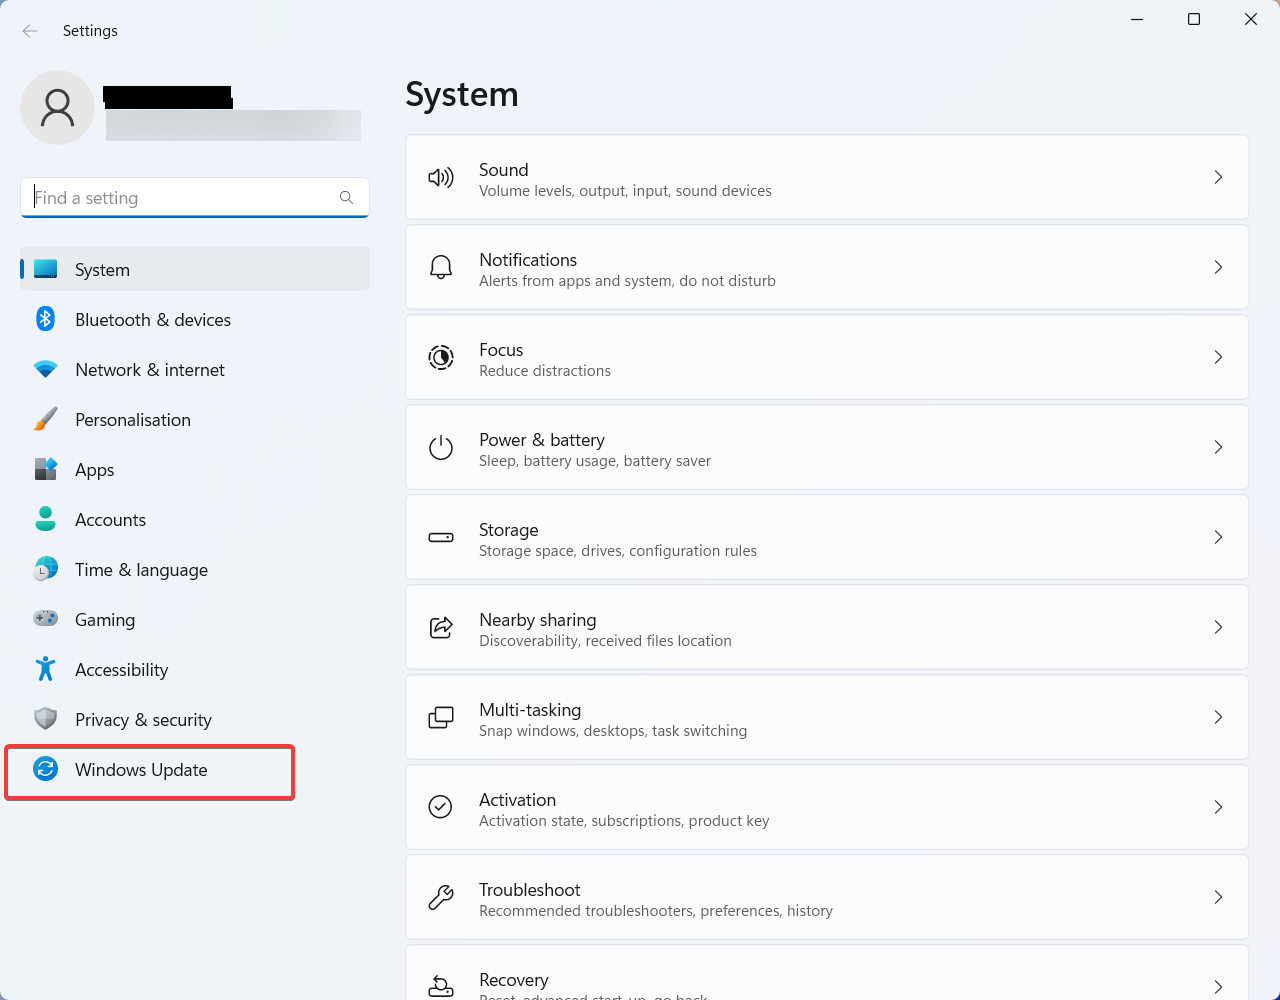
Task: Open Troubleshoot chevron arrow
Action: [x=1218, y=897]
